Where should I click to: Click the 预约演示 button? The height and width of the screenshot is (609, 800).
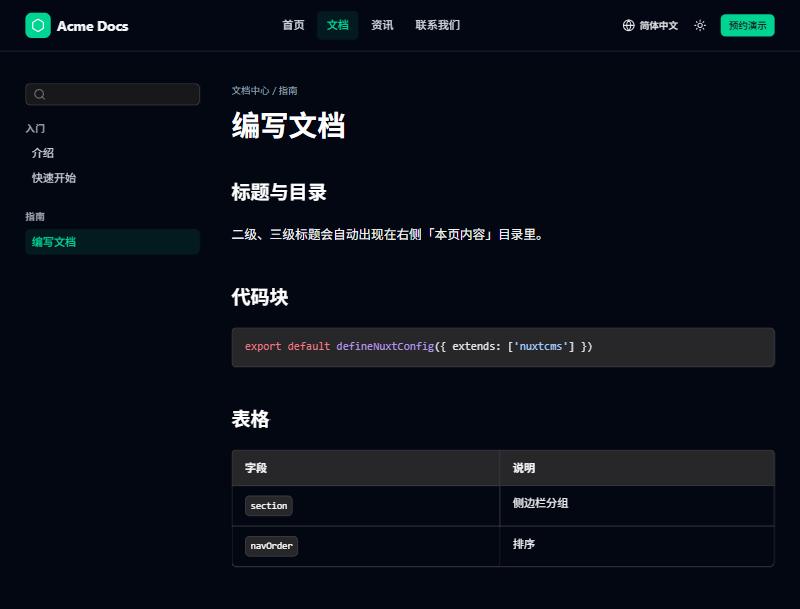[747, 26]
